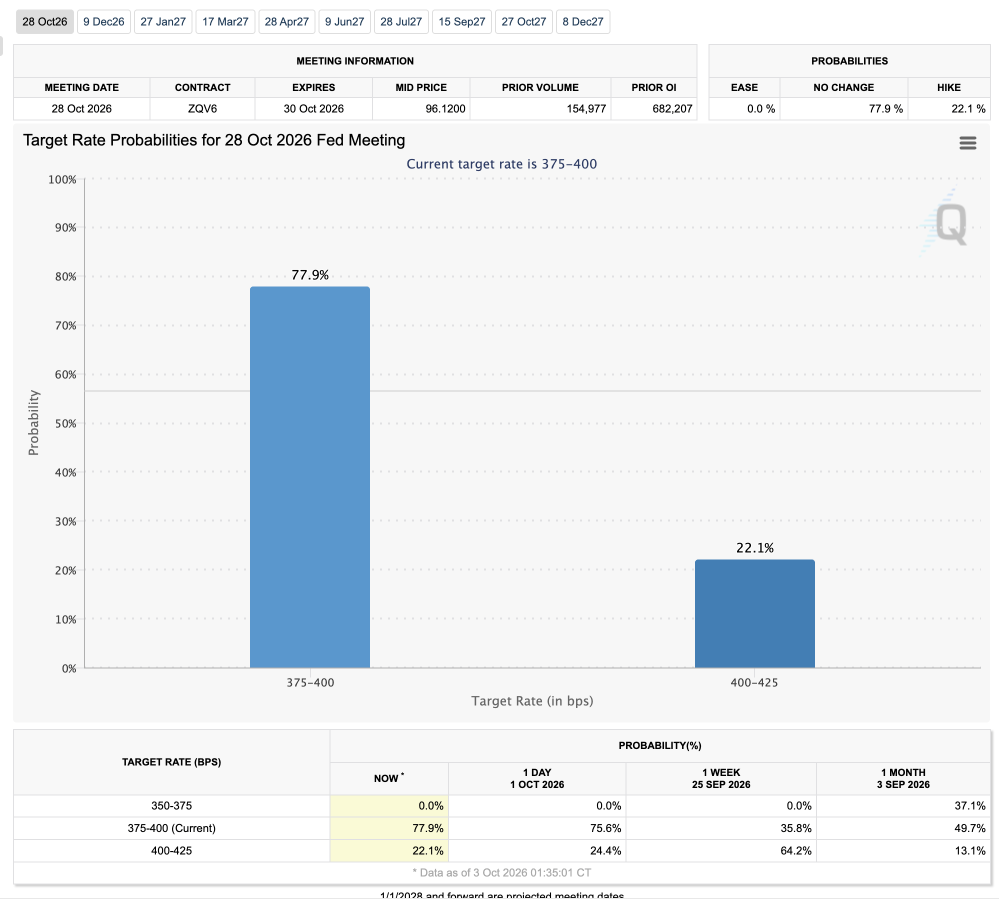Click the PRIOR VOLUME column header

540,88
